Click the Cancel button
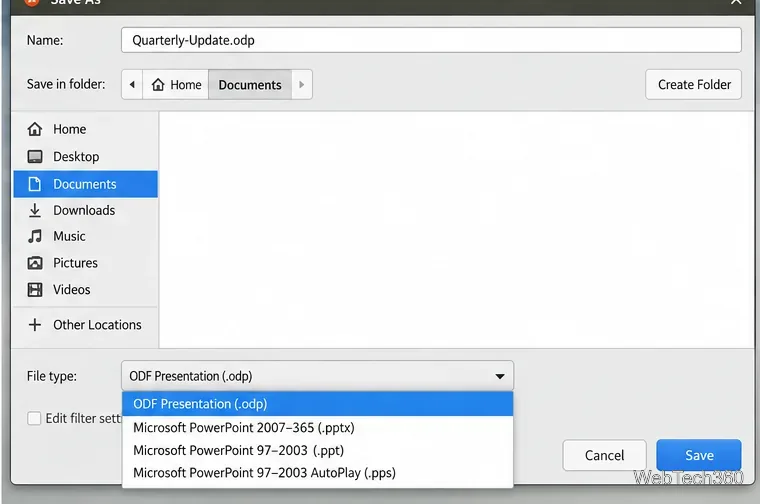 (x=604, y=455)
